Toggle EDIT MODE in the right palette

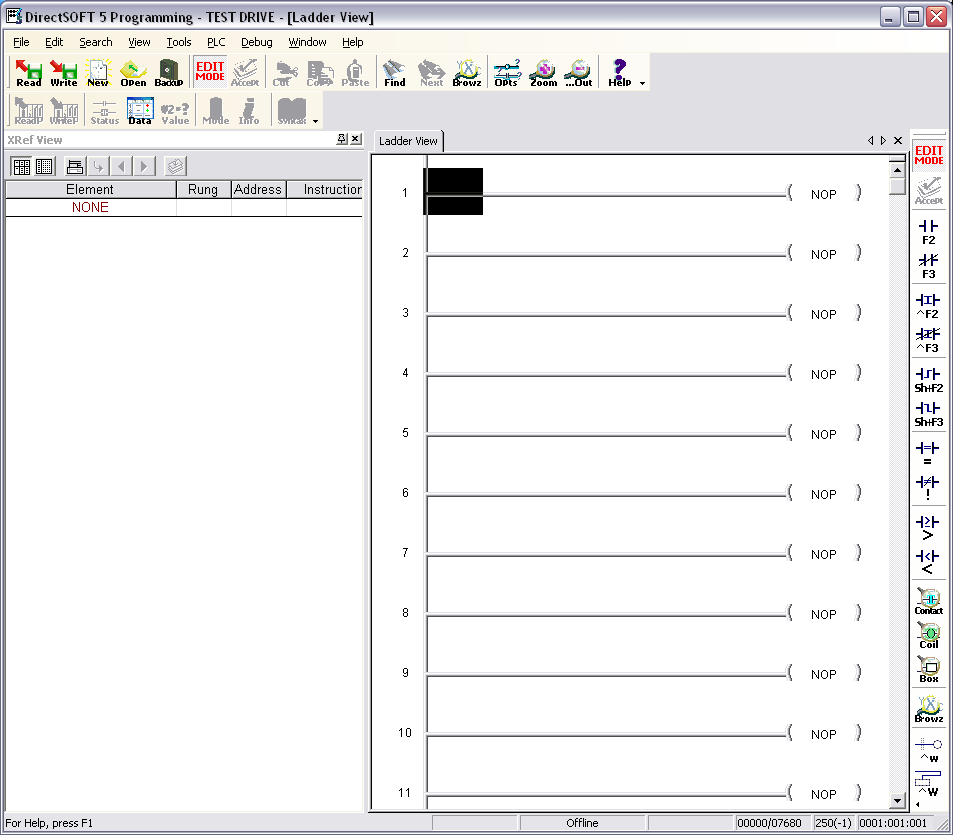click(929, 156)
